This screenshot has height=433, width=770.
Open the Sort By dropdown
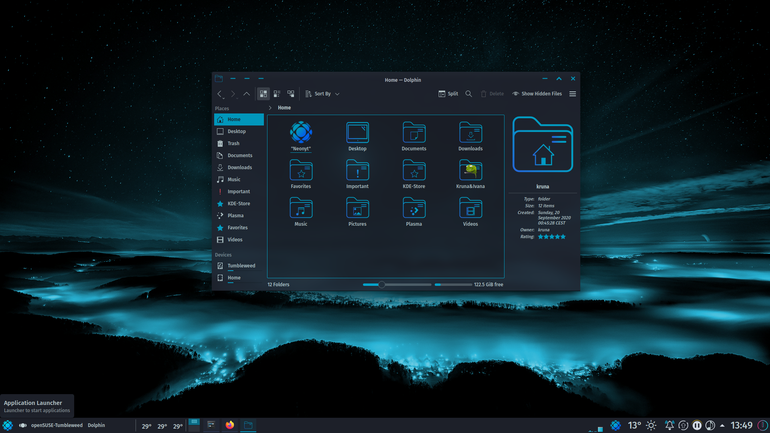322,94
